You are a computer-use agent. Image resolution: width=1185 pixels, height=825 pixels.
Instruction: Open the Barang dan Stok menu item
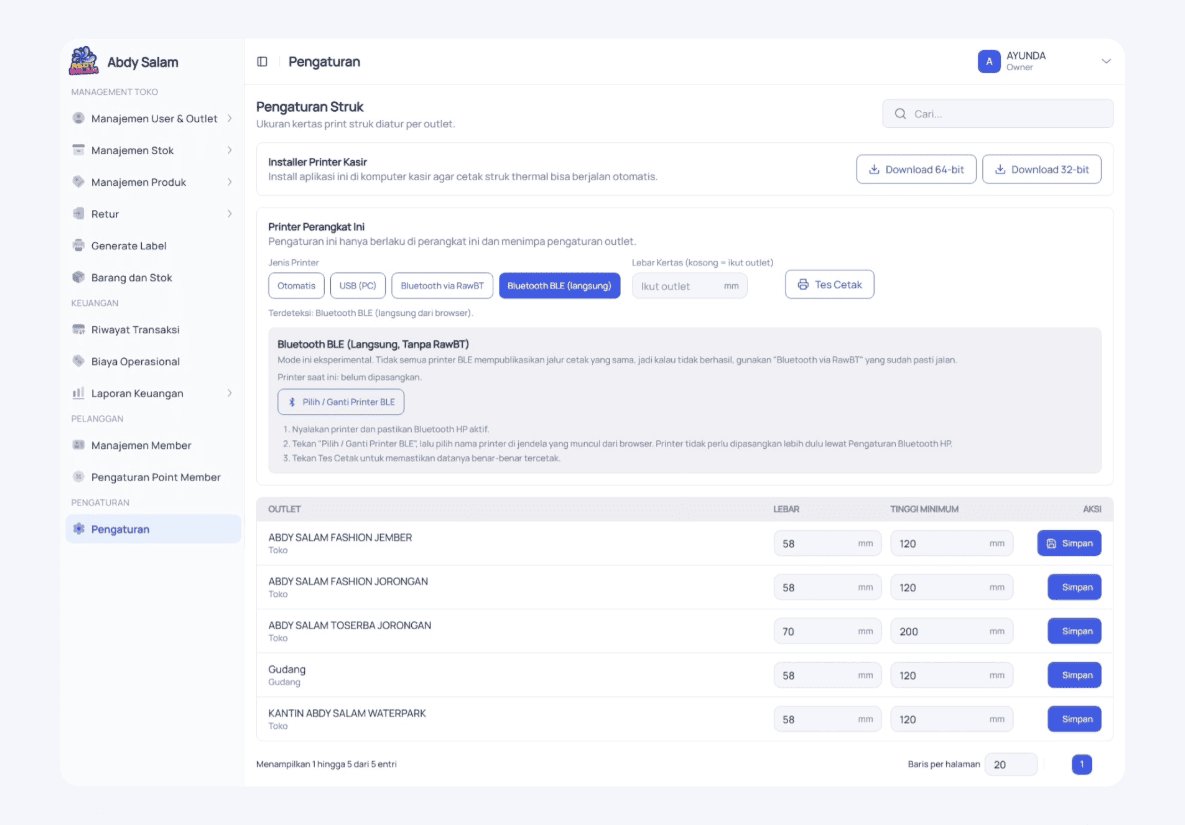pyautogui.click(x=153, y=277)
